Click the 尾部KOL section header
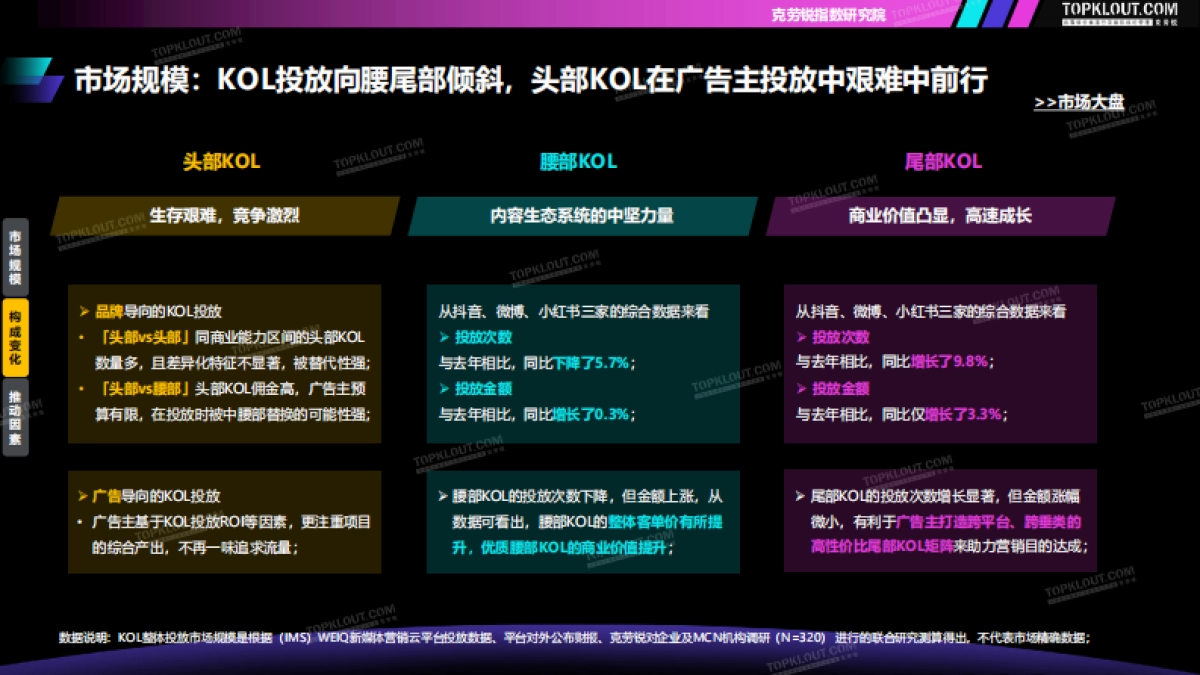1200x675 pixels. click(943, 160)
